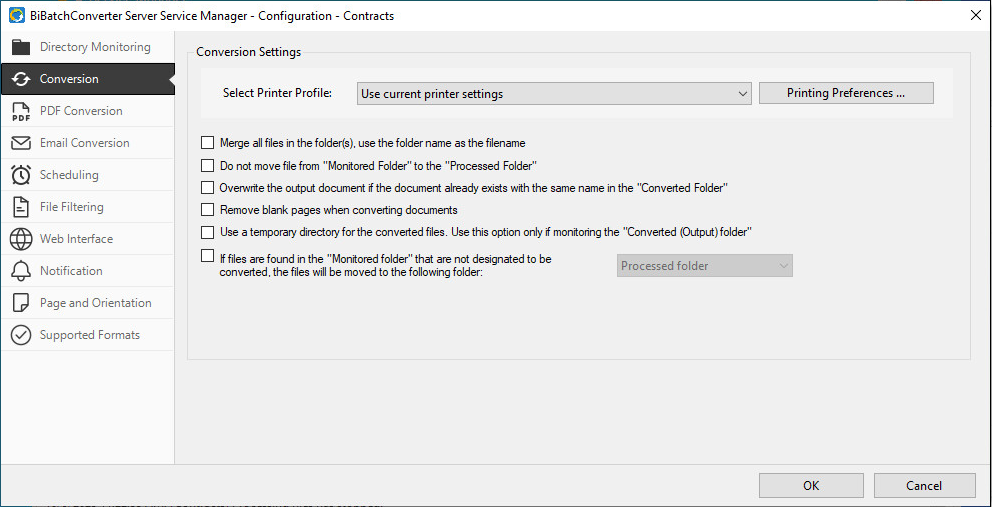The width and height of the screenshot is (992, 507).
Task: Click the Email Conversion envelope icon
Action: [21, 143]
